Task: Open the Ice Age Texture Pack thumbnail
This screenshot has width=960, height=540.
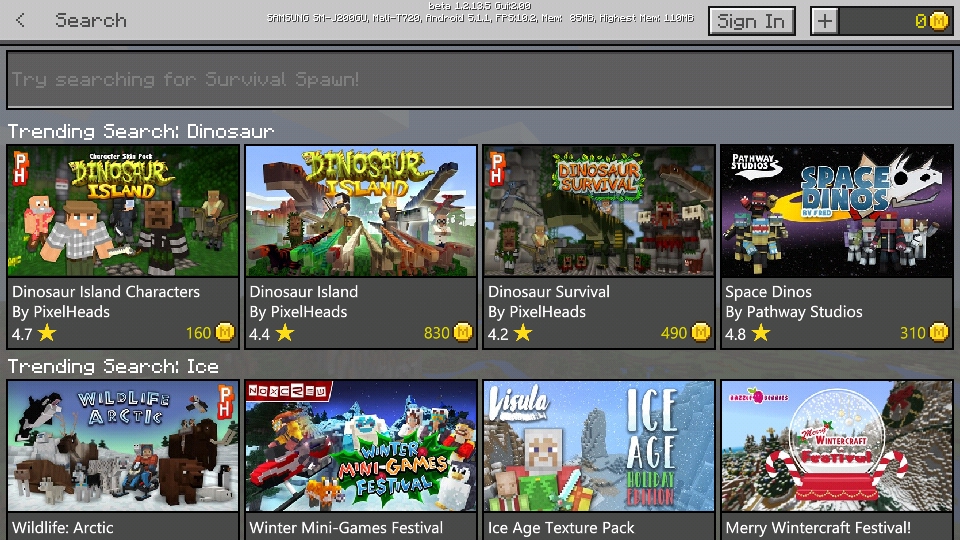Action: [x=599, y=446]
